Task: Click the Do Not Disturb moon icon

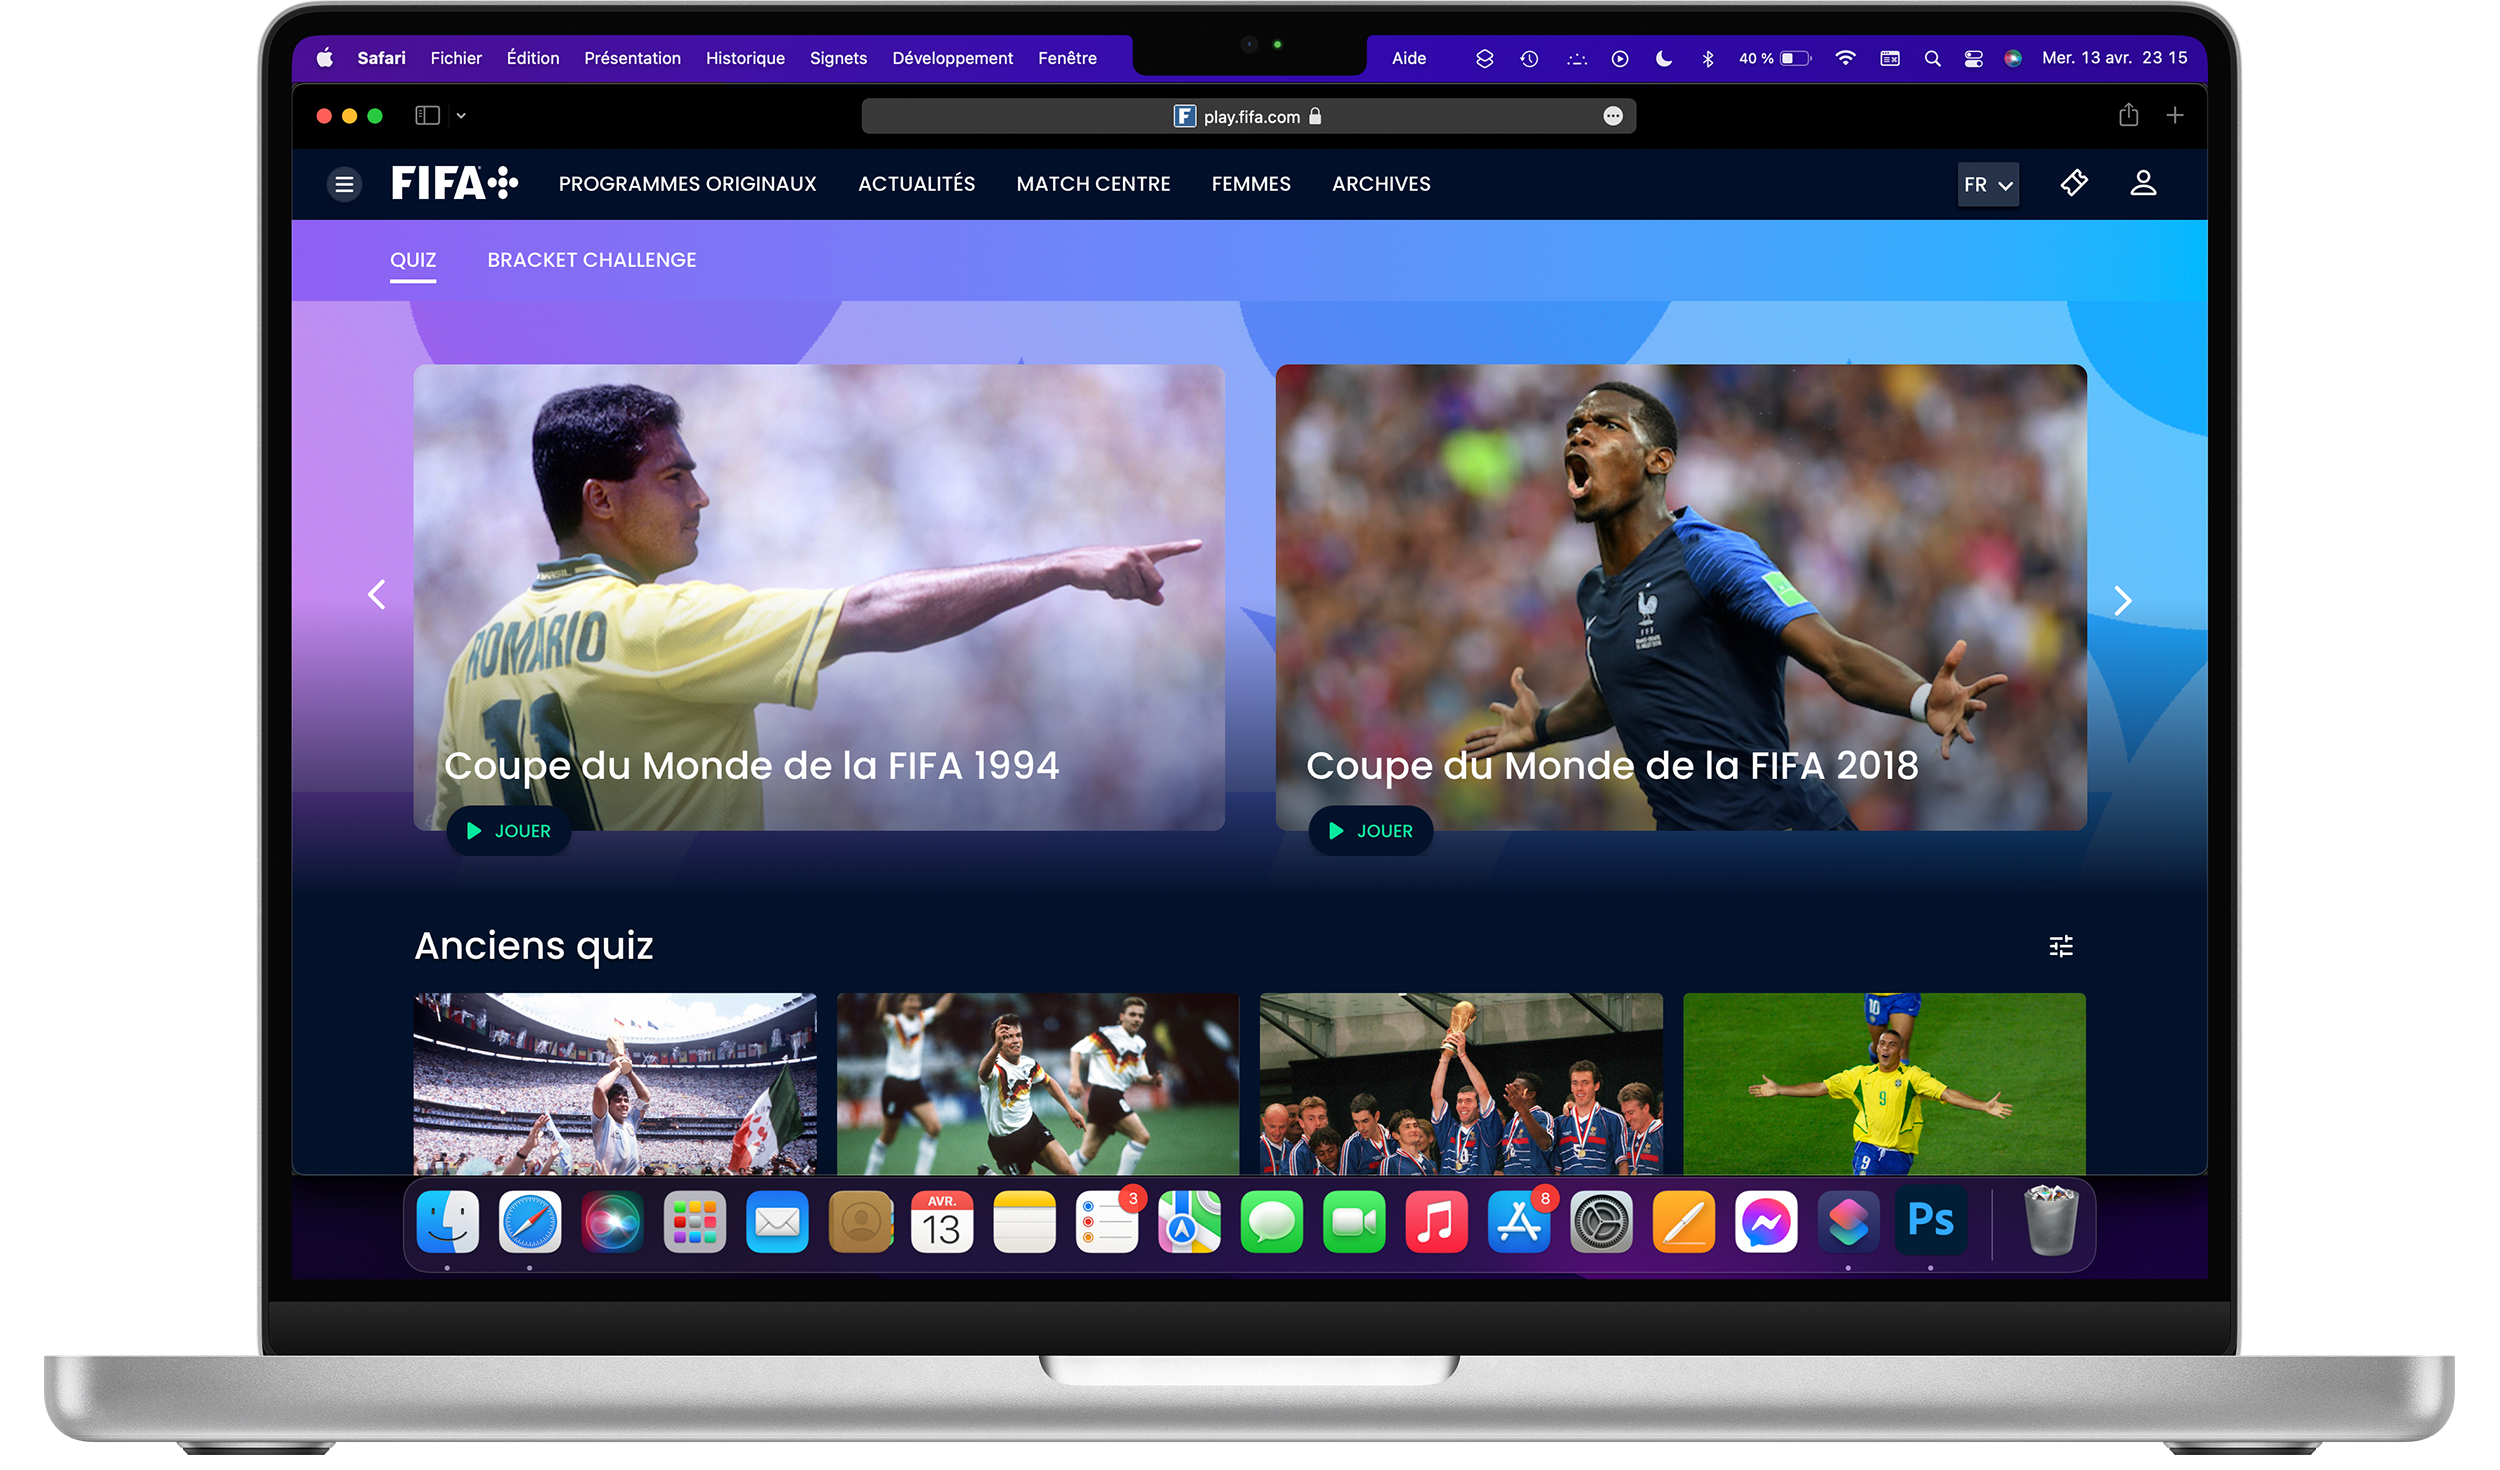Action: pos(1663,59)
